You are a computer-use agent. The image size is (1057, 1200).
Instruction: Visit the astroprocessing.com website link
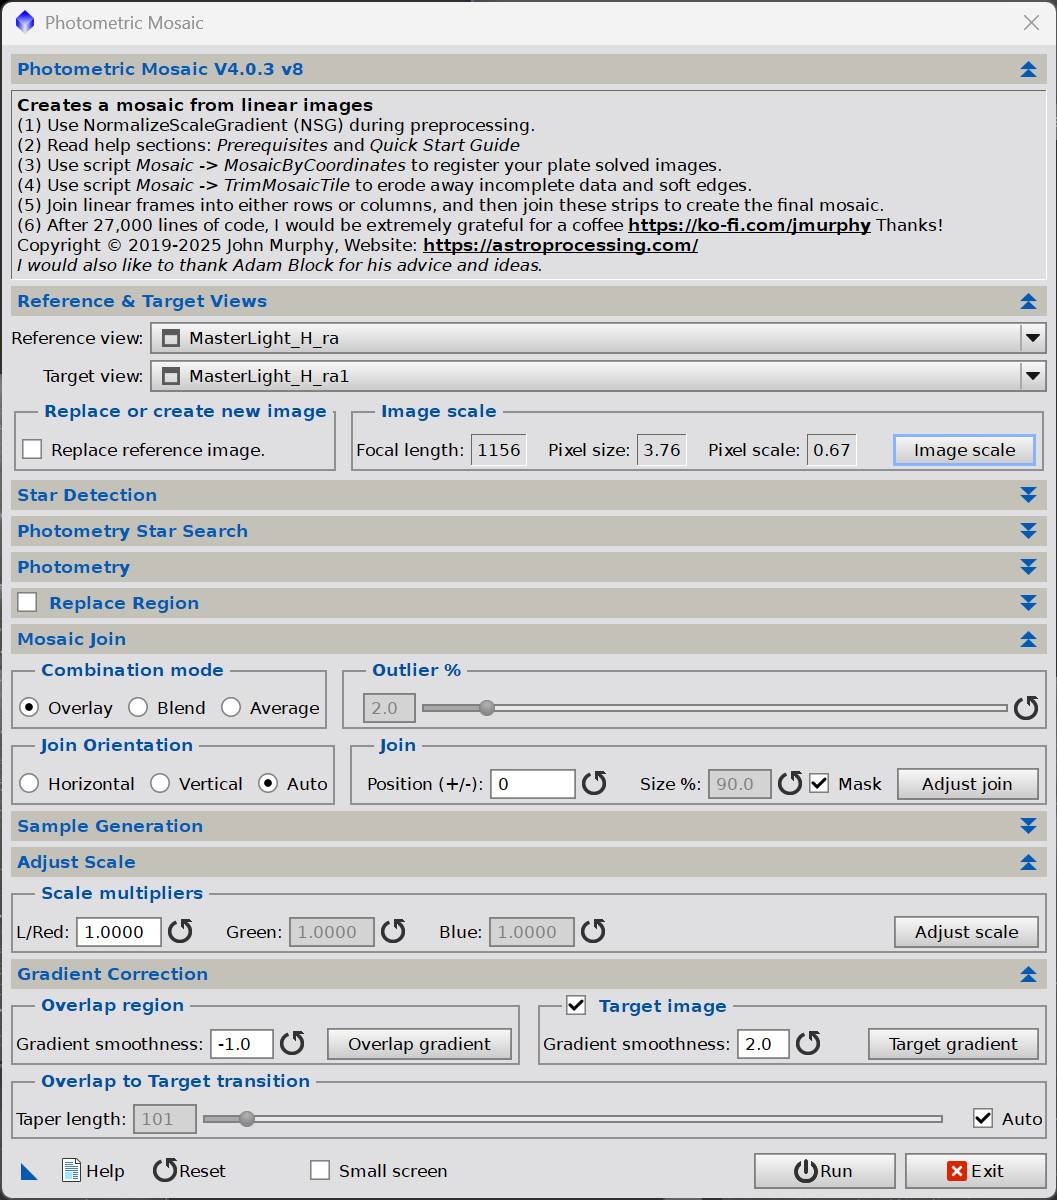(560, 245)
